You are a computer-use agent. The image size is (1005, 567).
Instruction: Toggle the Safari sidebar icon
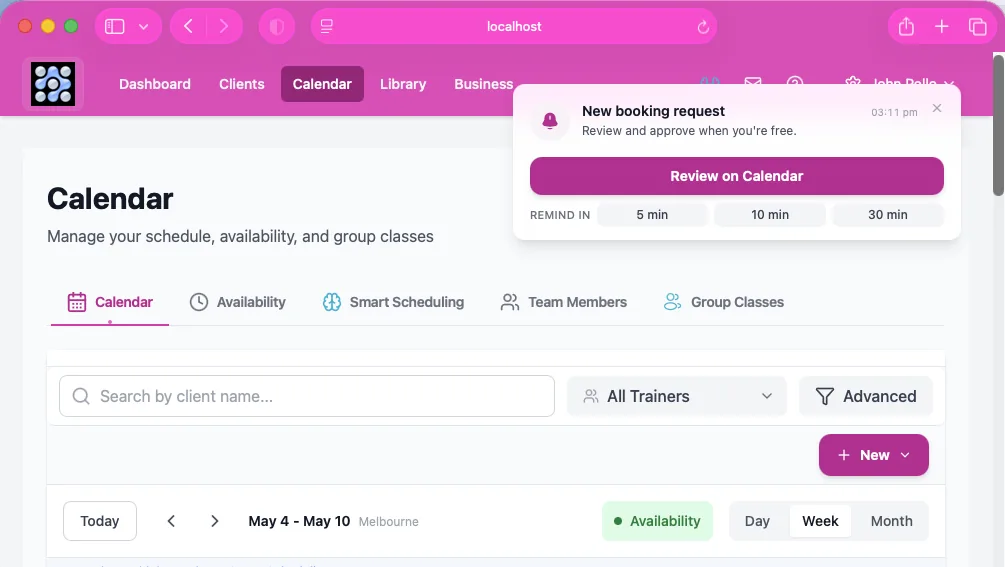[115, 26]
